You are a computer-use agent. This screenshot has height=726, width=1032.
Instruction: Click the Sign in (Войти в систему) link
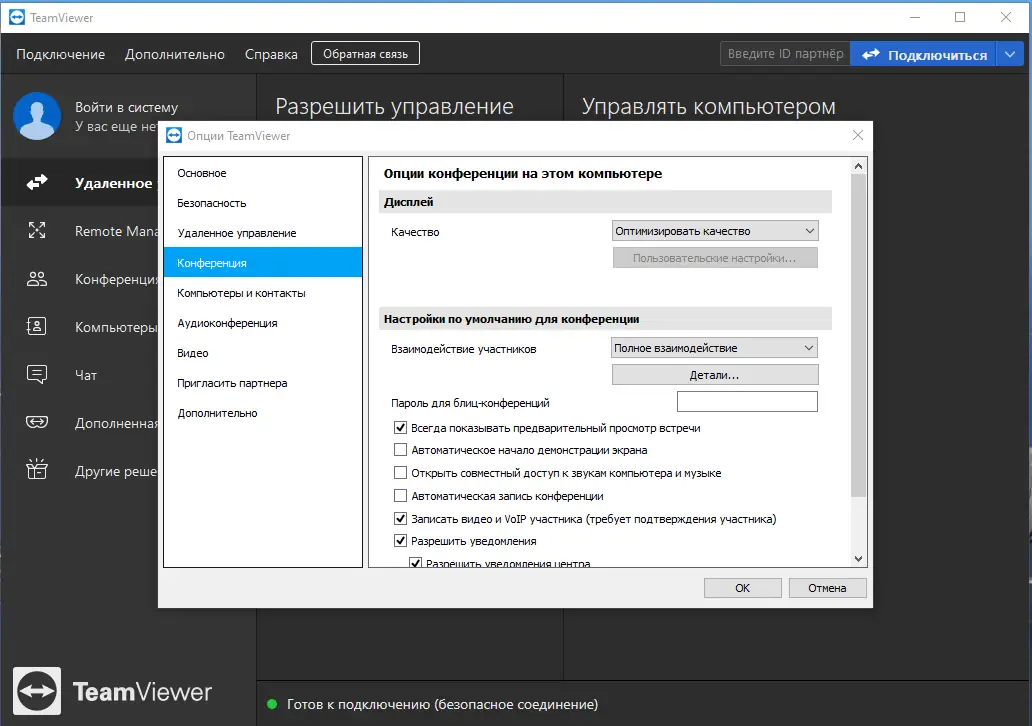click(126, 107)
